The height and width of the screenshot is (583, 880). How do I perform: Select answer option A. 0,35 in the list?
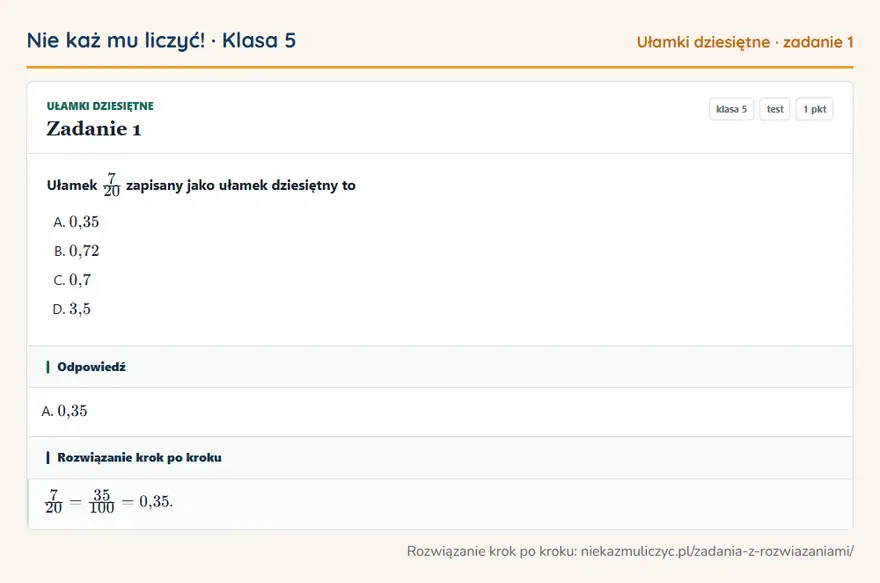pyautogui.click(x=76, y=222)
